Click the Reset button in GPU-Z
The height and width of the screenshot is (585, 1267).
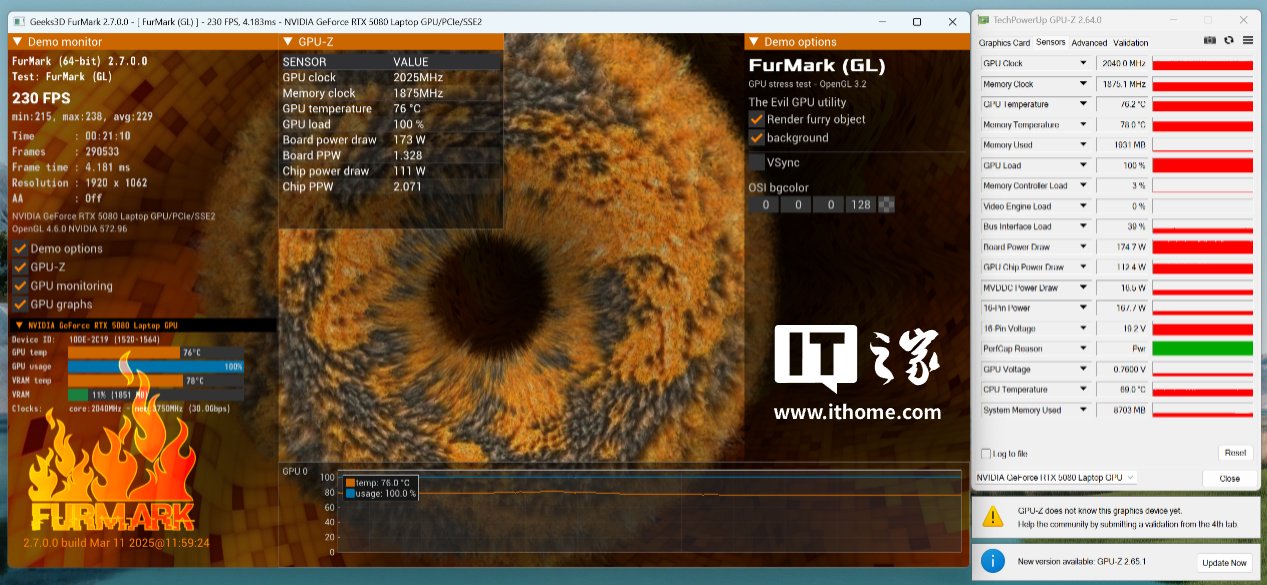tap(1235, 453)
